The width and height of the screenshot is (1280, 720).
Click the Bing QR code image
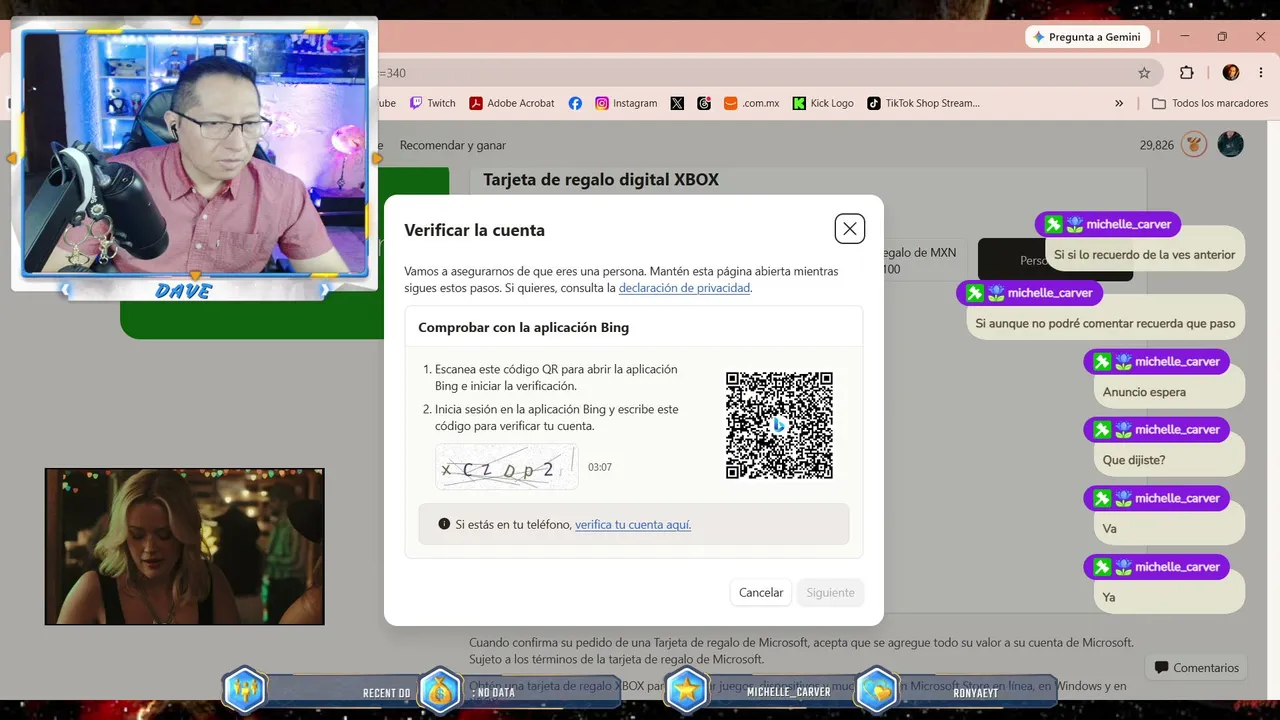[779, 426]
